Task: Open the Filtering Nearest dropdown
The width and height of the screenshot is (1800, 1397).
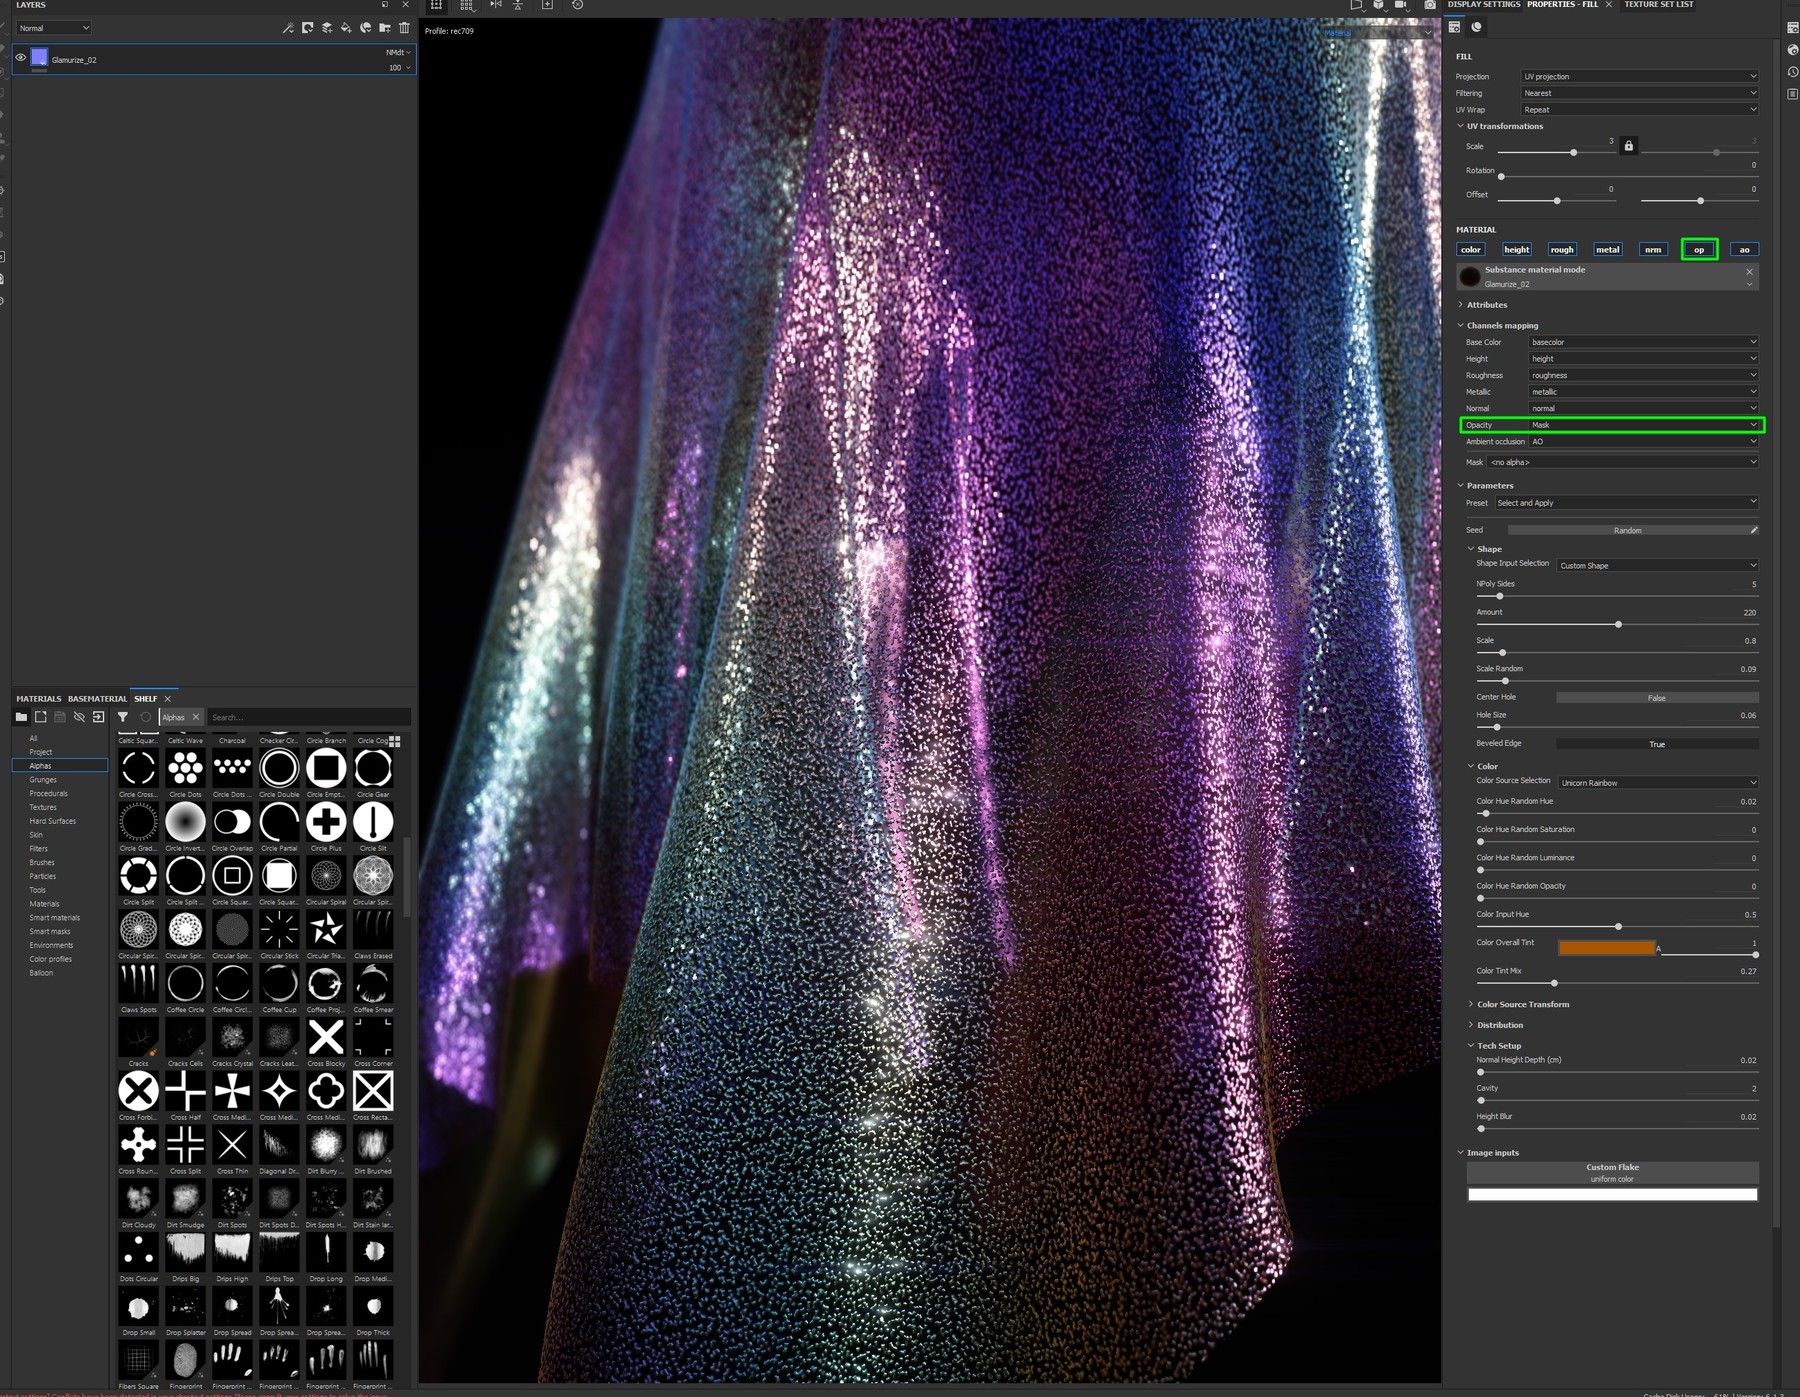Action: (1639, 93)
